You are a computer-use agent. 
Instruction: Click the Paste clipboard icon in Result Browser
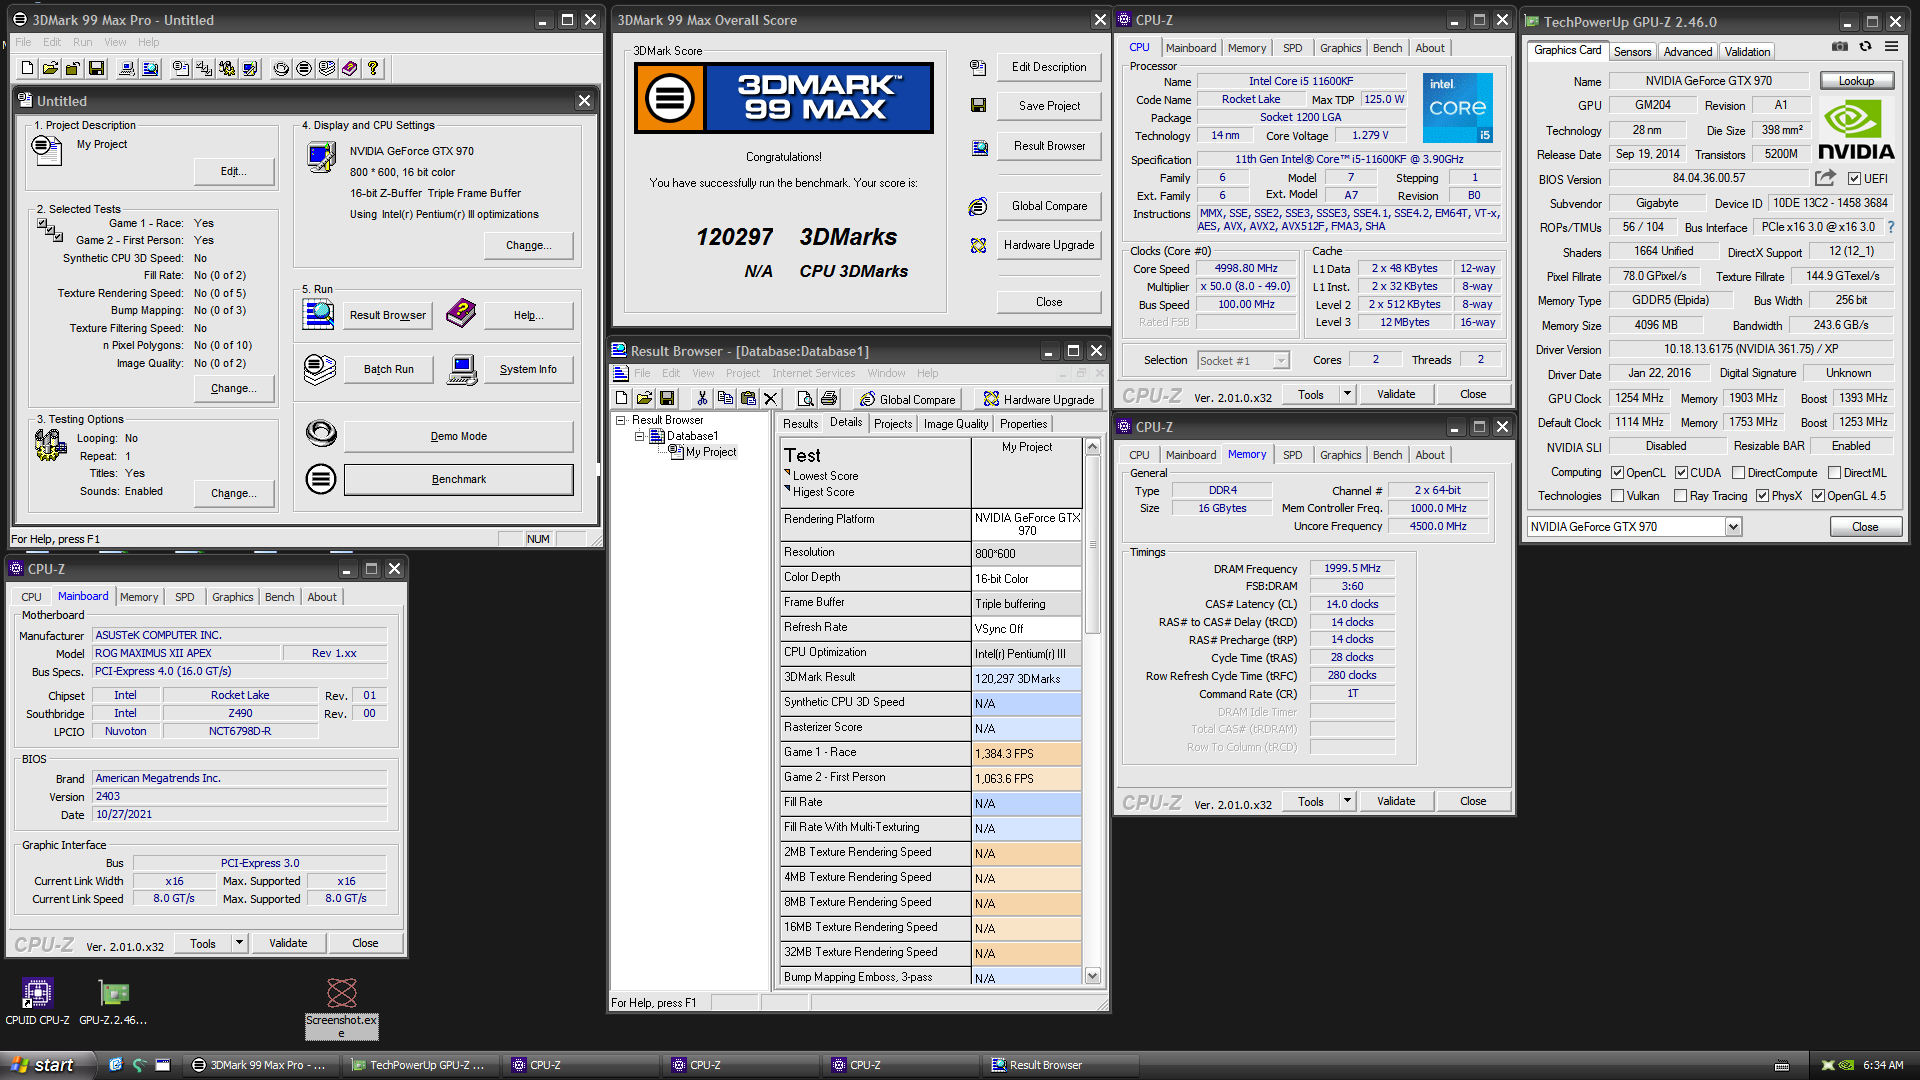748,398
